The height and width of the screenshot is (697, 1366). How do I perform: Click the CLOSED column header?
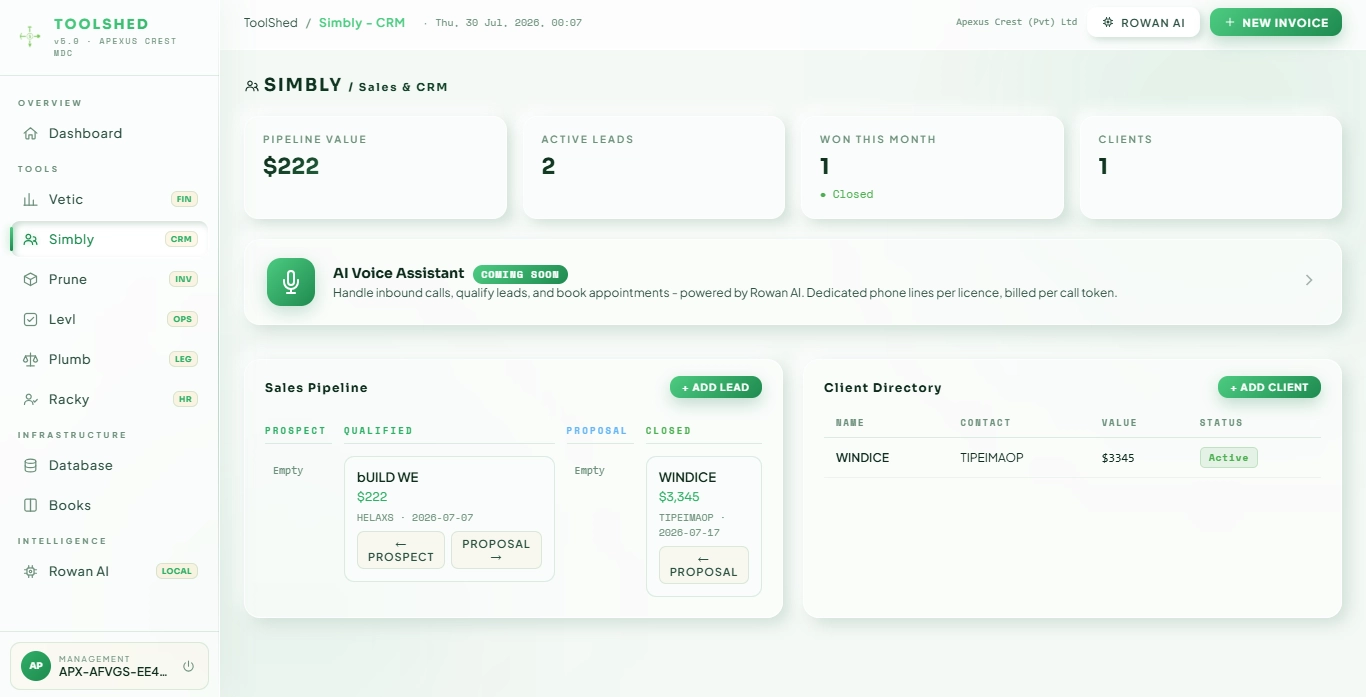(668, 430)
